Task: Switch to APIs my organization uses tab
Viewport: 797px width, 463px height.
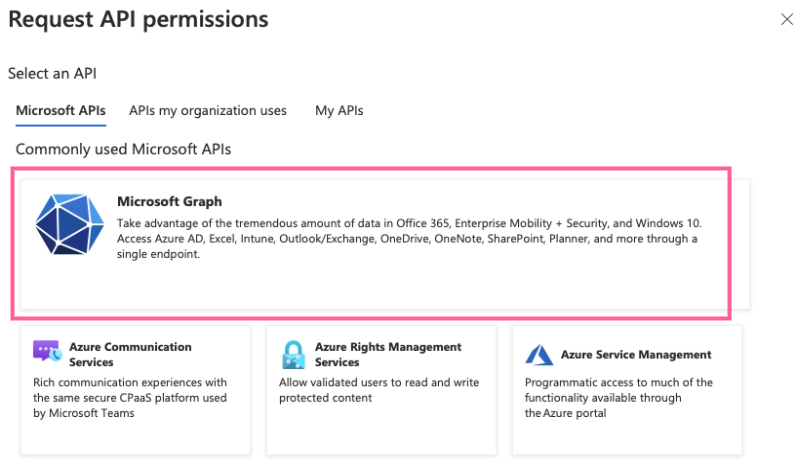Action: pyautogui.click(x=208, y=111)
